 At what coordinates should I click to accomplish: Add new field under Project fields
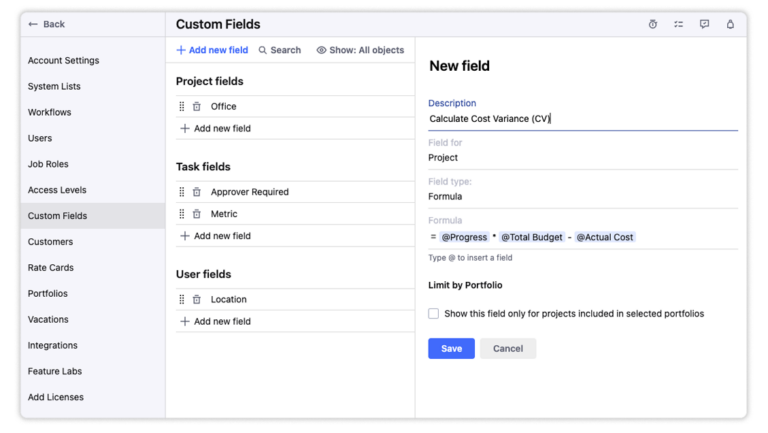pos(216,128)
